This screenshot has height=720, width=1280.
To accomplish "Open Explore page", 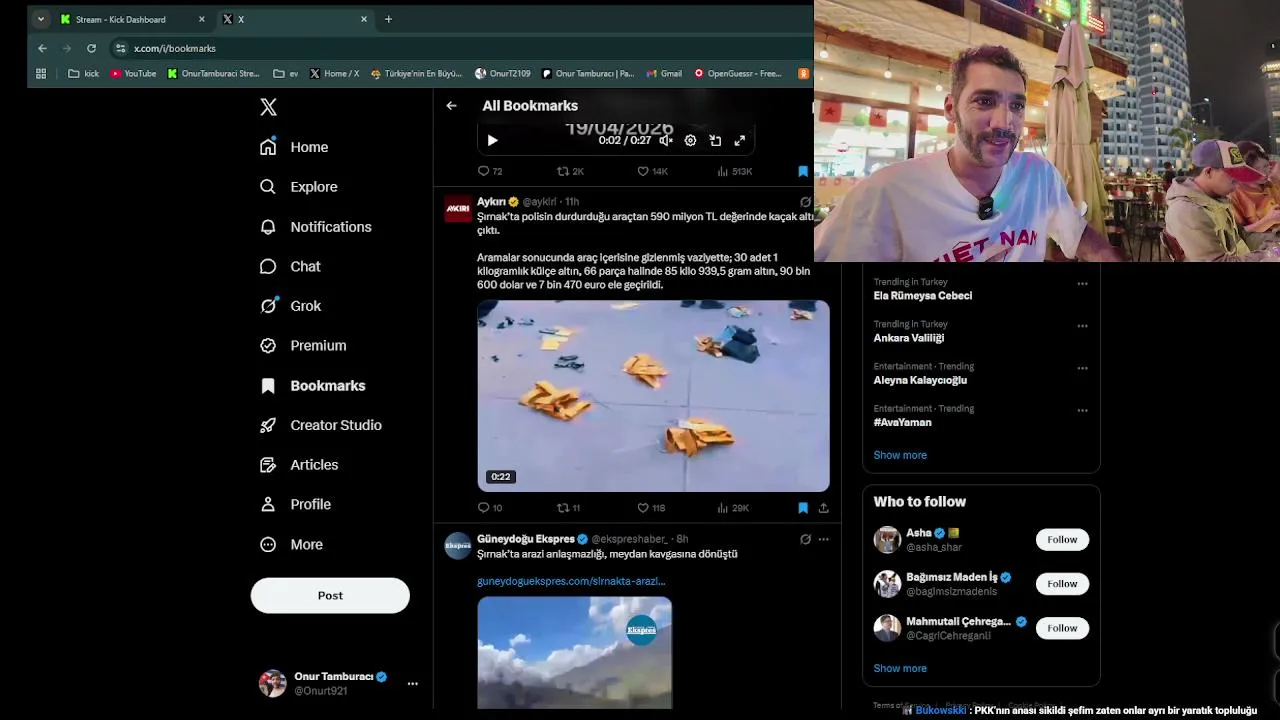I will point(298,187).
